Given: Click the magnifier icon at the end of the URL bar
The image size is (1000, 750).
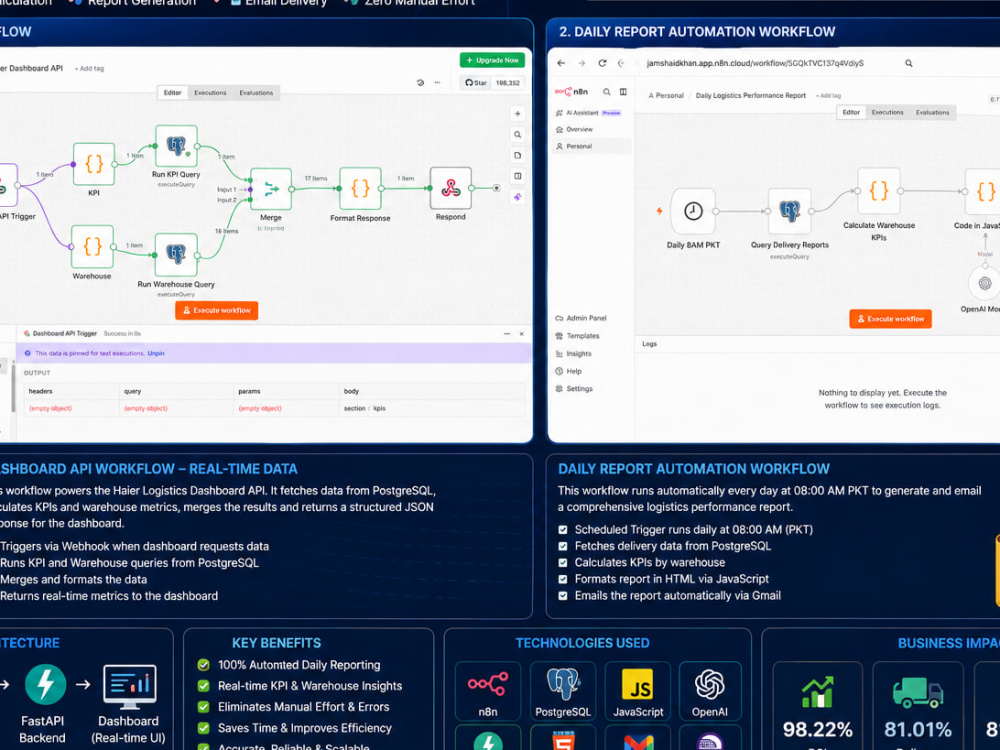Looking at the screenshot, I should (x=909, y=63).
